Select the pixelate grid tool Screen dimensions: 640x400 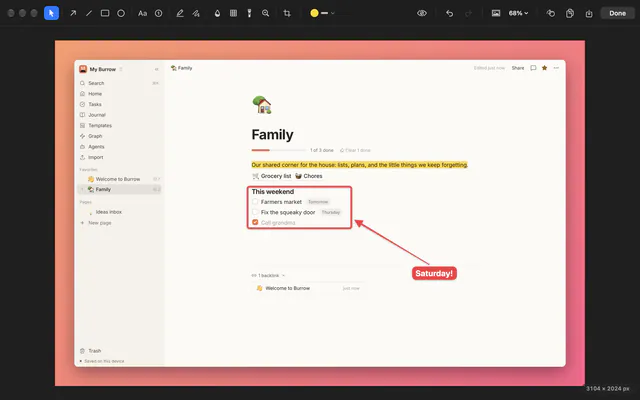(x=233, y=13)
